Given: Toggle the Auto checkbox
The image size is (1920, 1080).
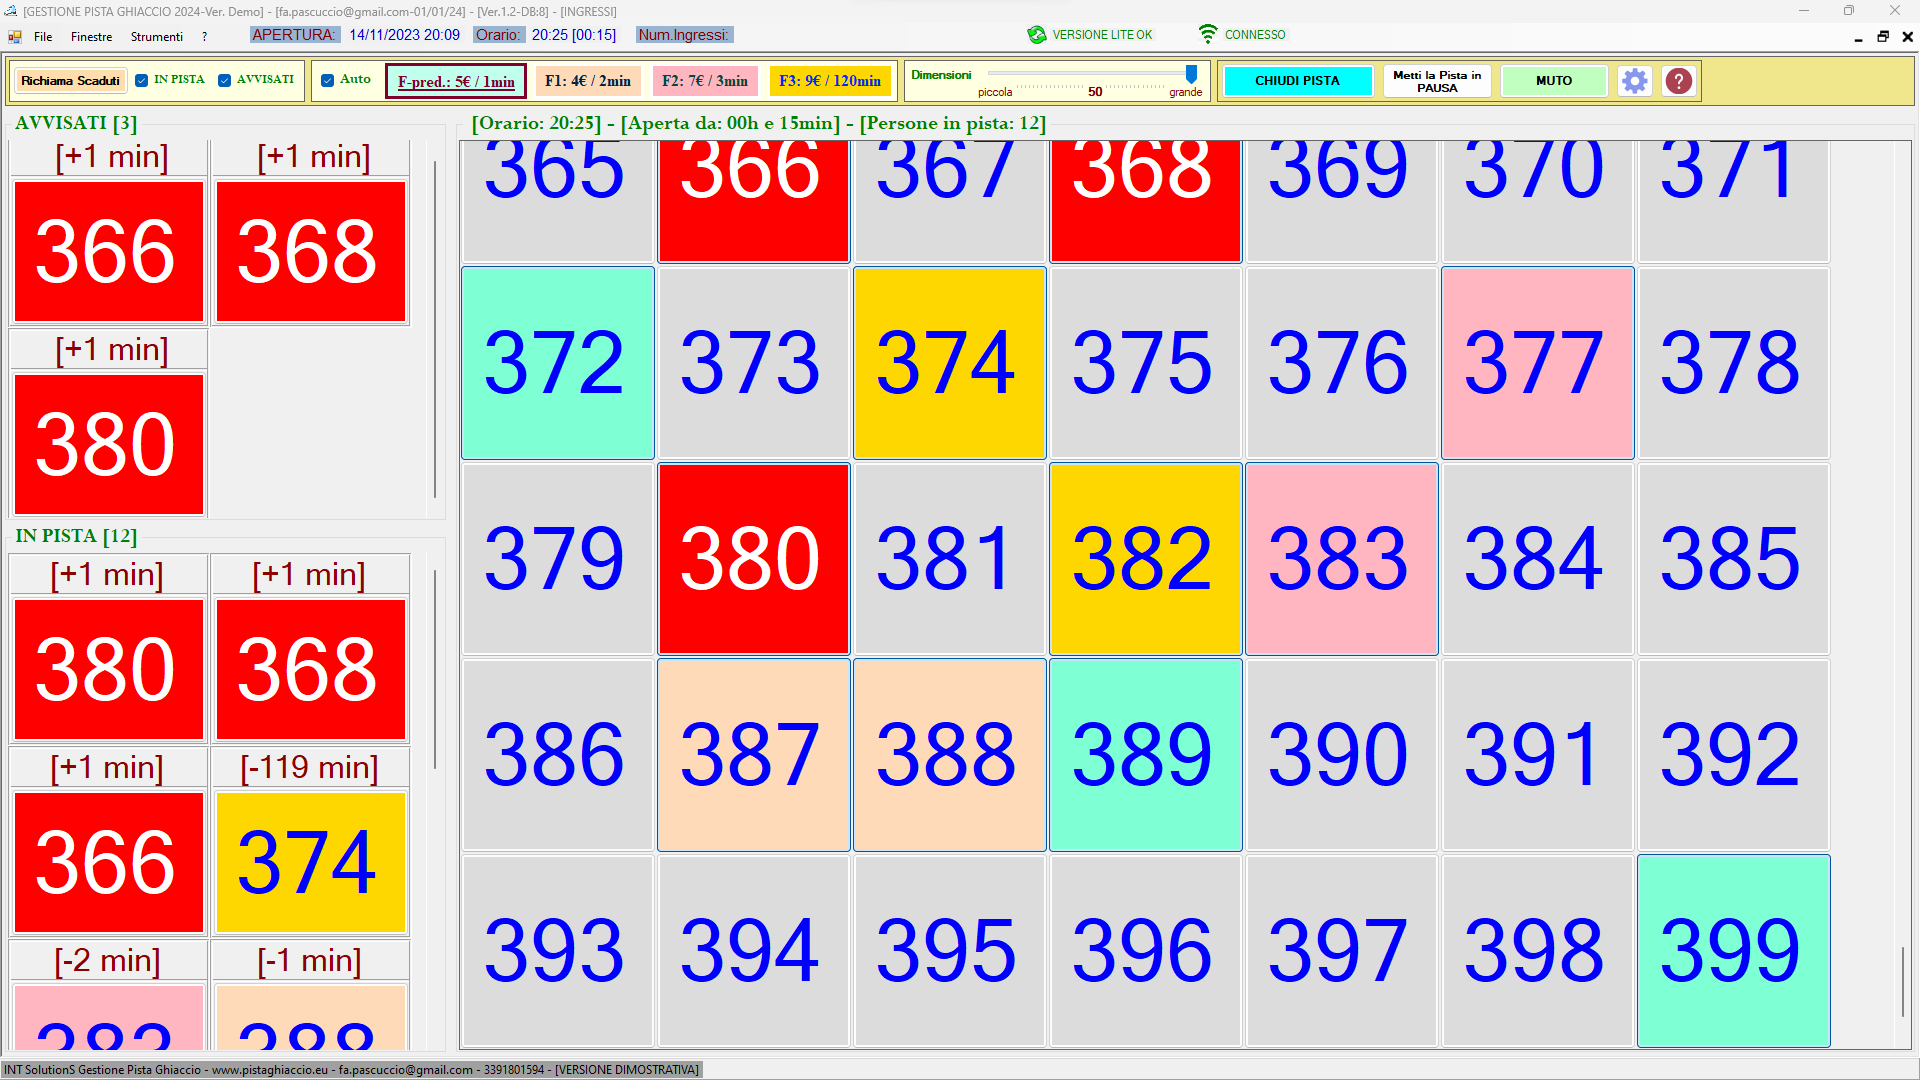Looking at the screenshot, I should point(328,80).
